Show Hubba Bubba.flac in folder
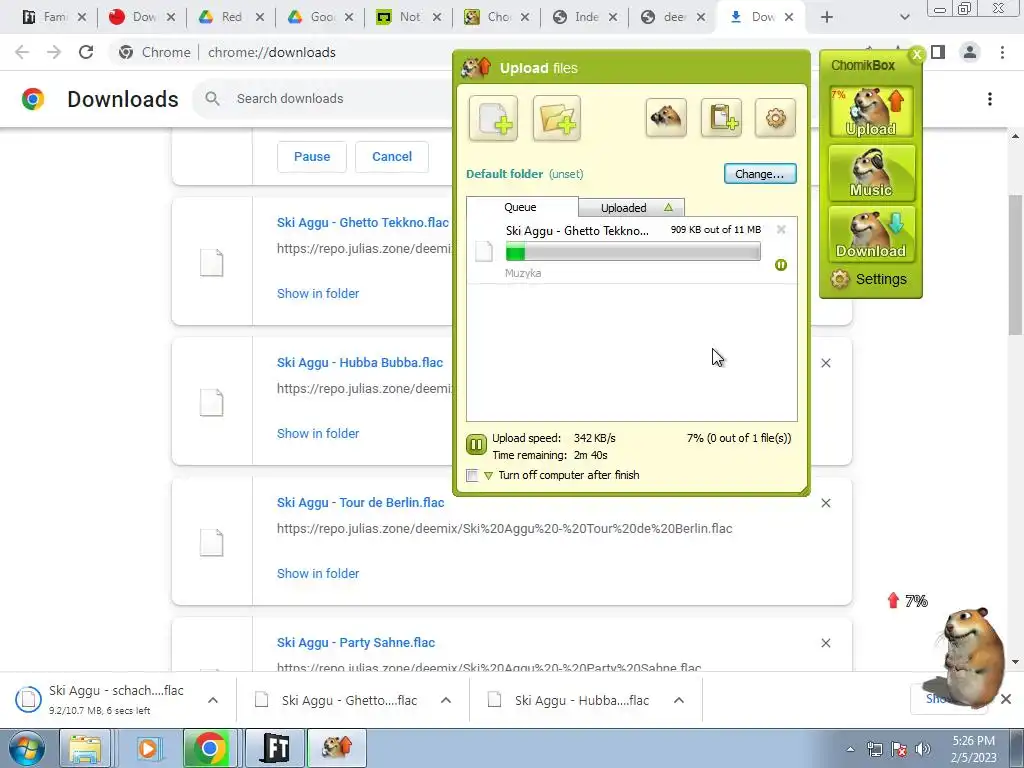Image resolution: width=1024 pixels, height=768 pixels. [x=318, y=434]
